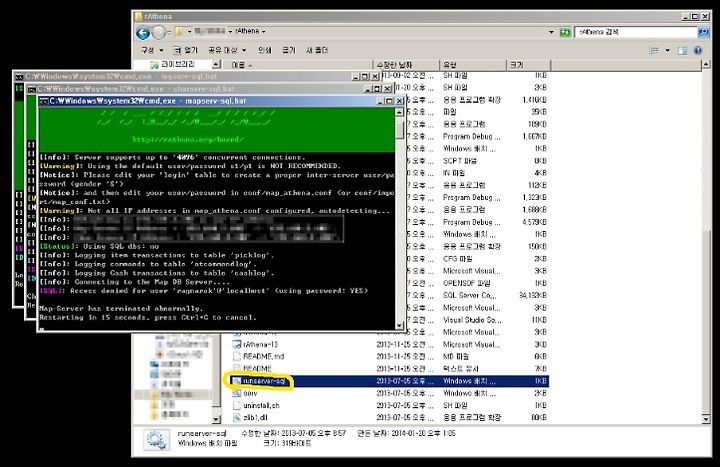Click the mapserv cmd scroll-up arrow
This screenshot has width=720, height=467.
[399, 112]
